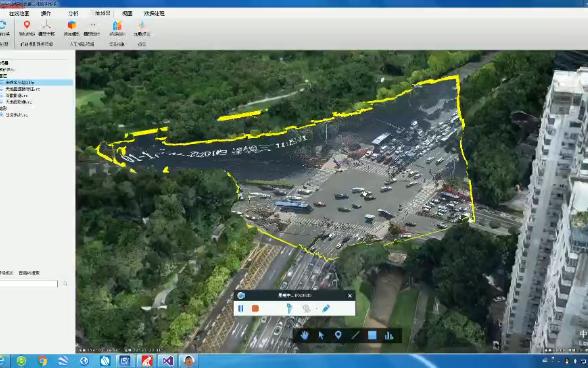Click the three-axis coordinate ribbon icon
Viewport: 588px width, 368px height.
[46, 25]
